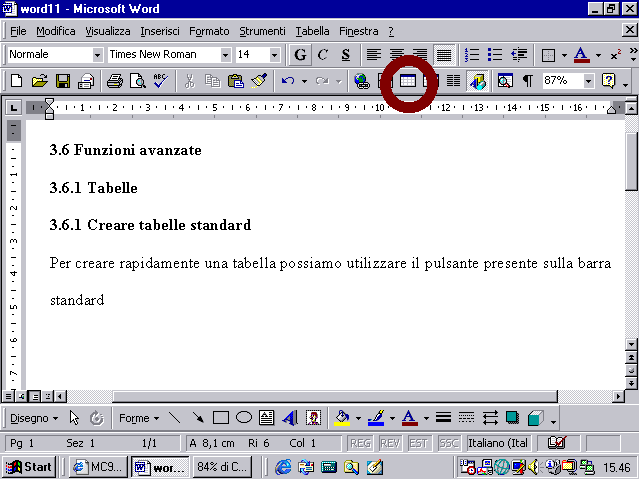Apply bulleted list formatting
639x479 pixels.
[x=495, y=55]
